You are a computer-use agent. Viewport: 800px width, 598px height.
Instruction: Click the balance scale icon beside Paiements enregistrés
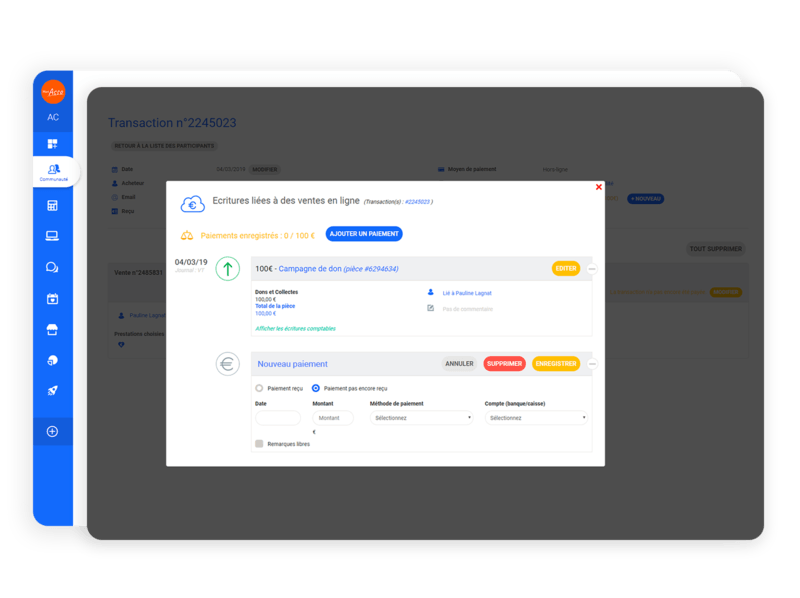187,236
